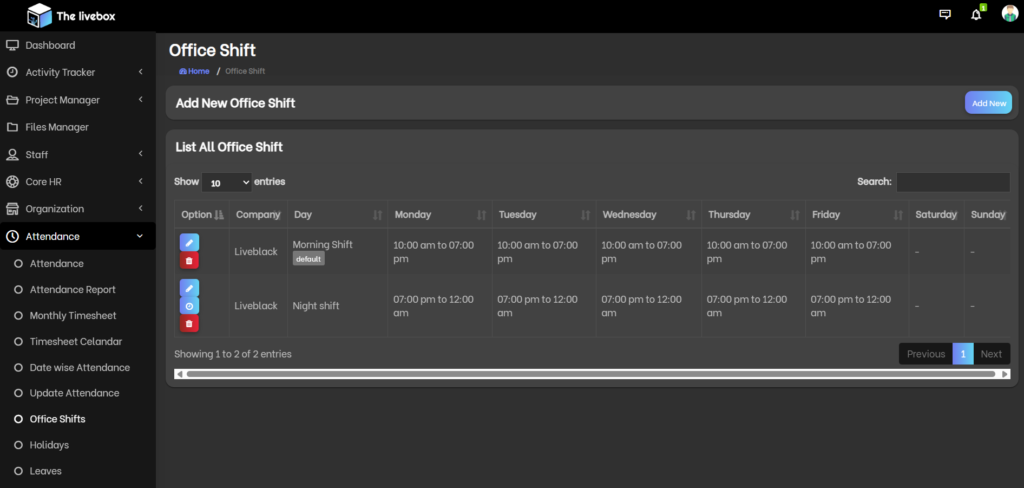The height and width of the screenshot is (488, 1024).
Task: Click the edit pencil for Morning Shift
Action: (189, 242)
